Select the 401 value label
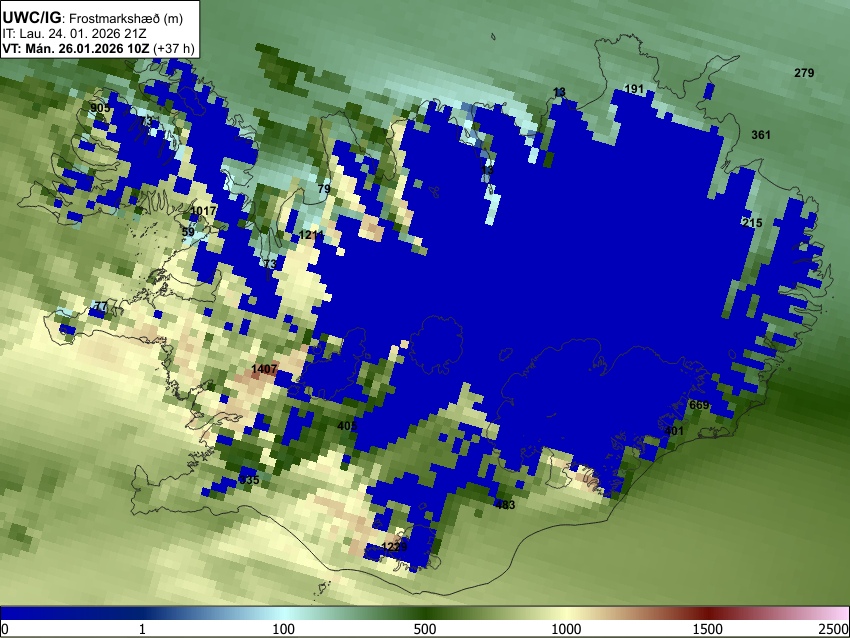This screenshot has width=850, height=638. 674,431
